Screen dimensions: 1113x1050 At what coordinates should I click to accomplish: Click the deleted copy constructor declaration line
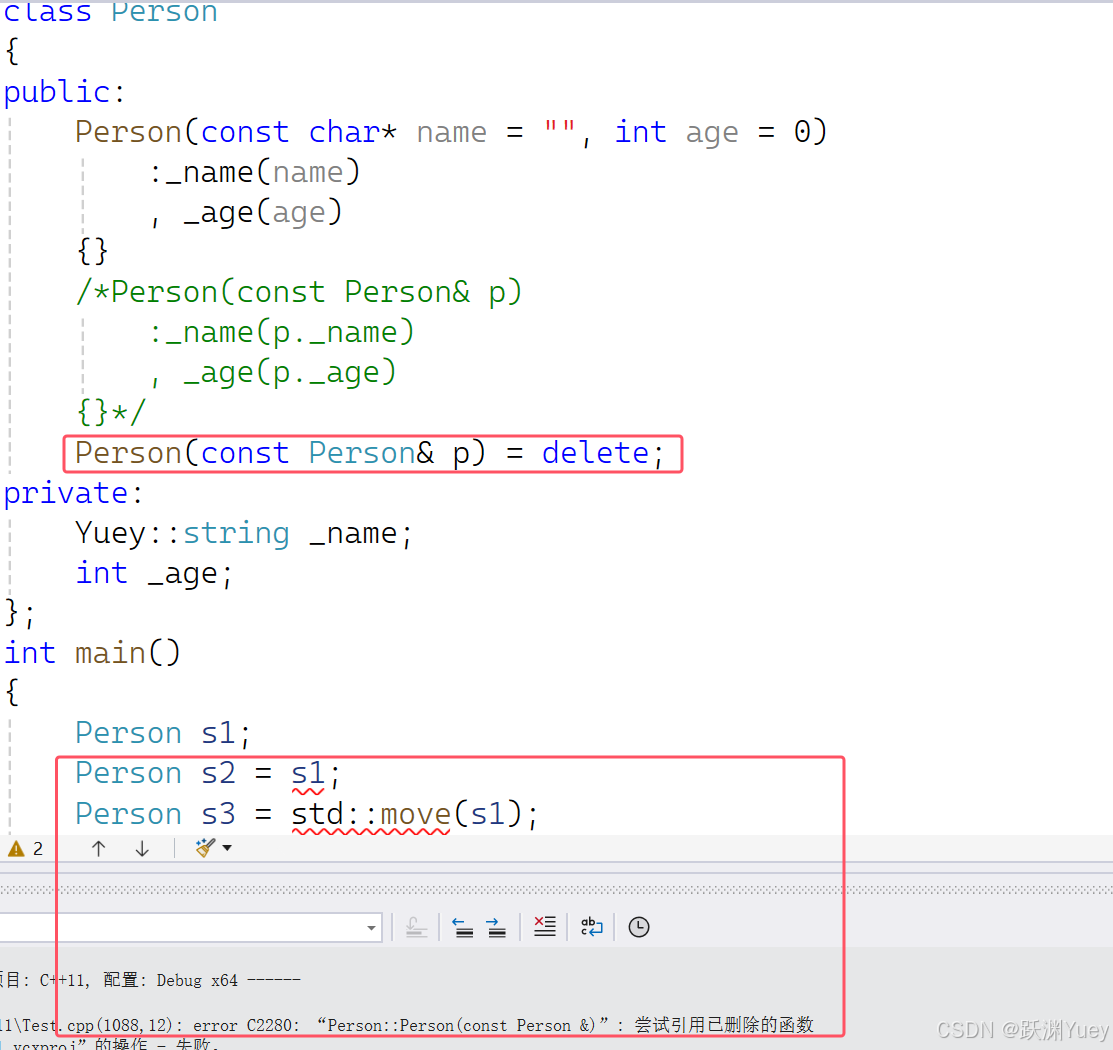click(370, 454)
